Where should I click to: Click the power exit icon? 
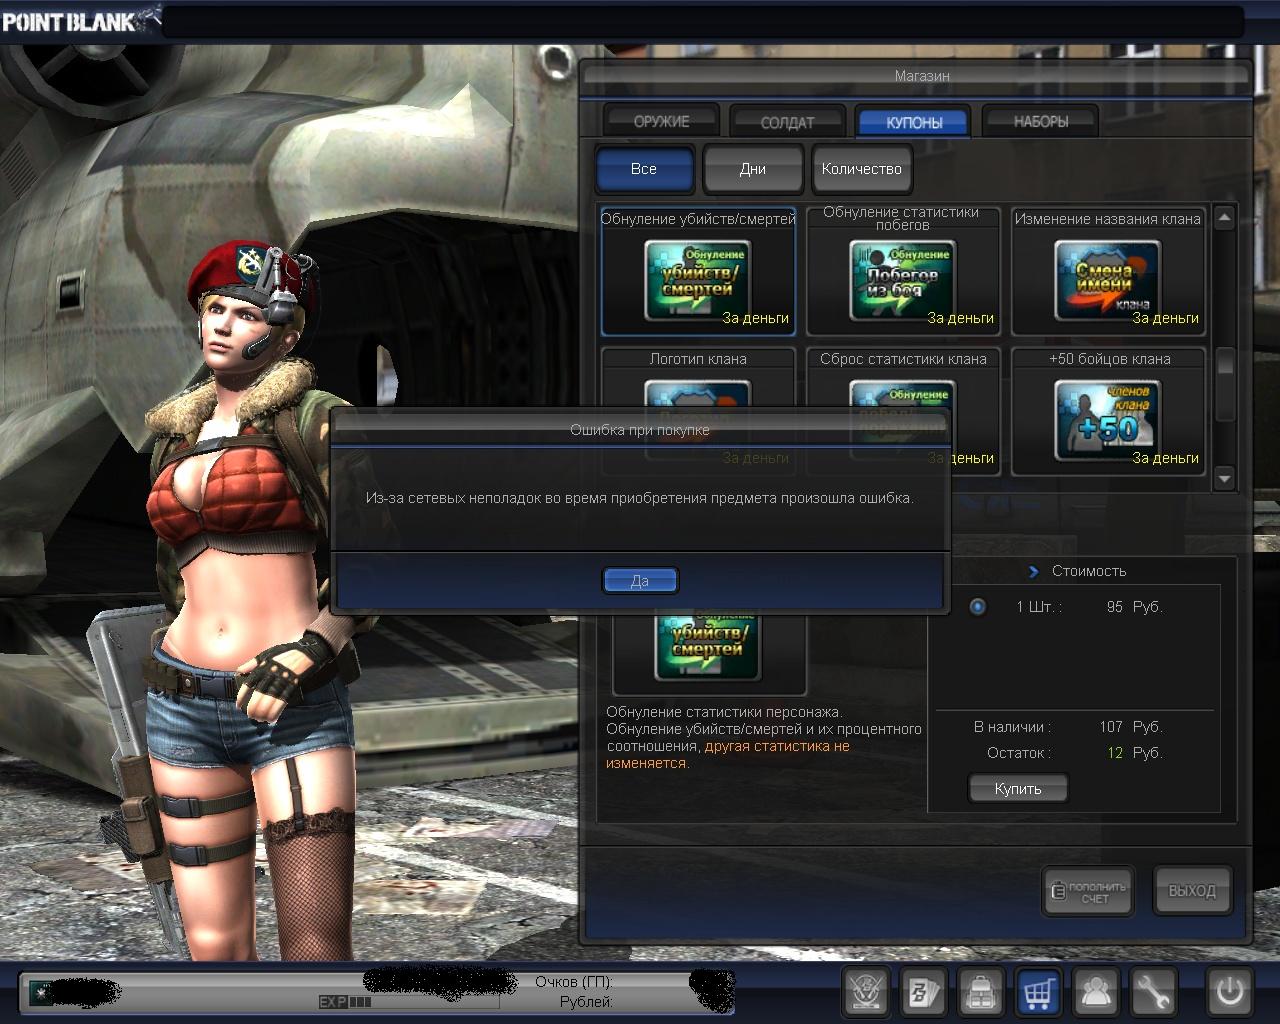pos(1229,992)
